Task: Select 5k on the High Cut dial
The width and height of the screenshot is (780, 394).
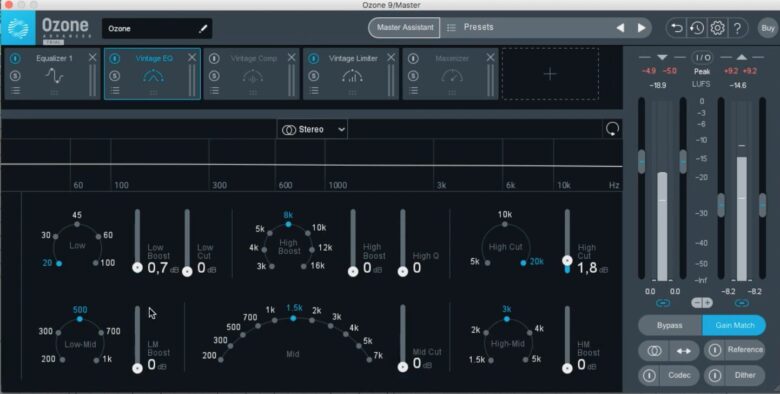Action: 488,262
